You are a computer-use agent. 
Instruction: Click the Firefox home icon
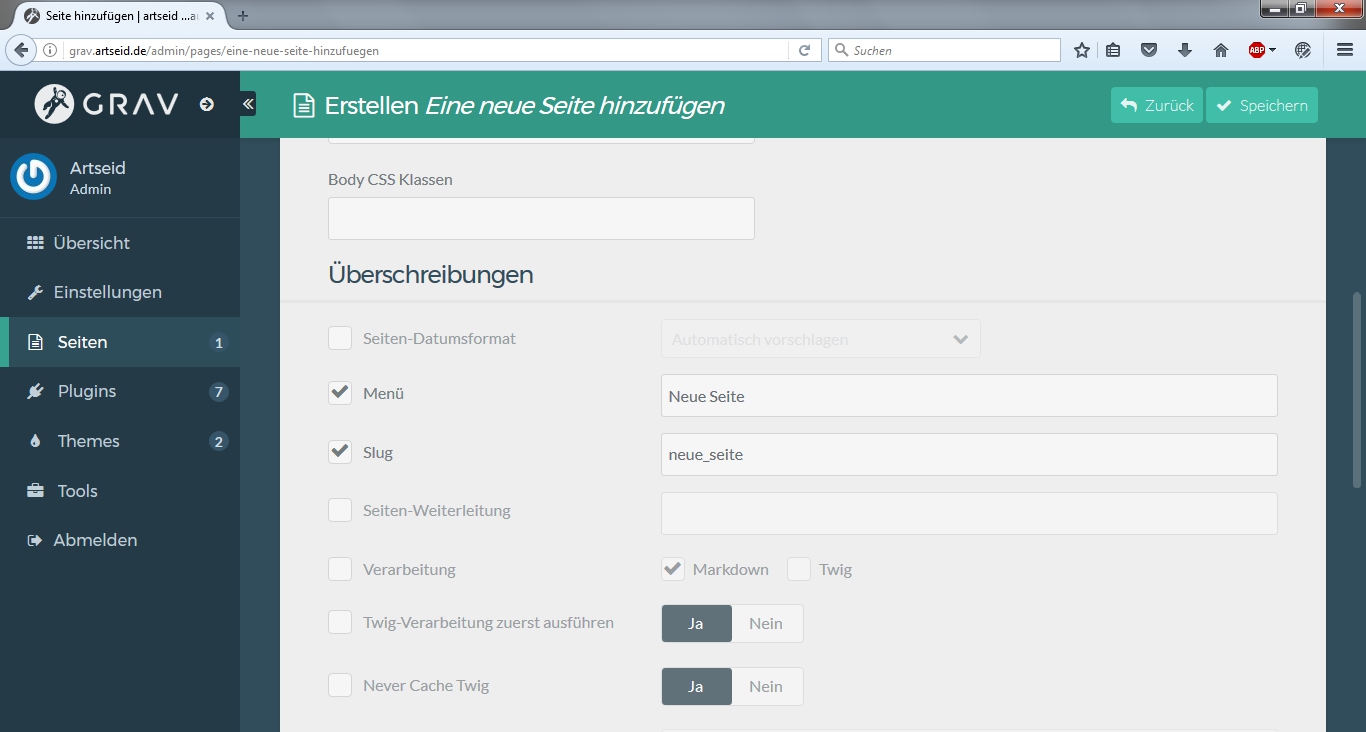click(x=1220, y=50)
